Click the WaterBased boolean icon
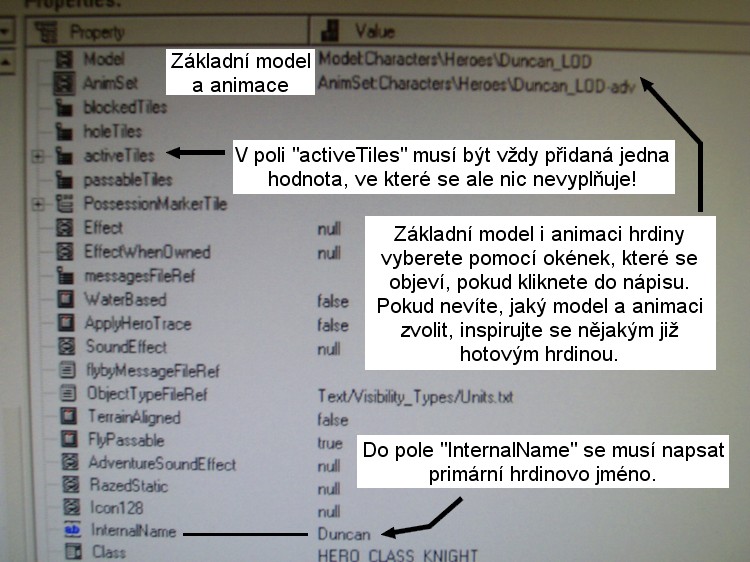This screenshot has height=562, width=750. [66, 299]
